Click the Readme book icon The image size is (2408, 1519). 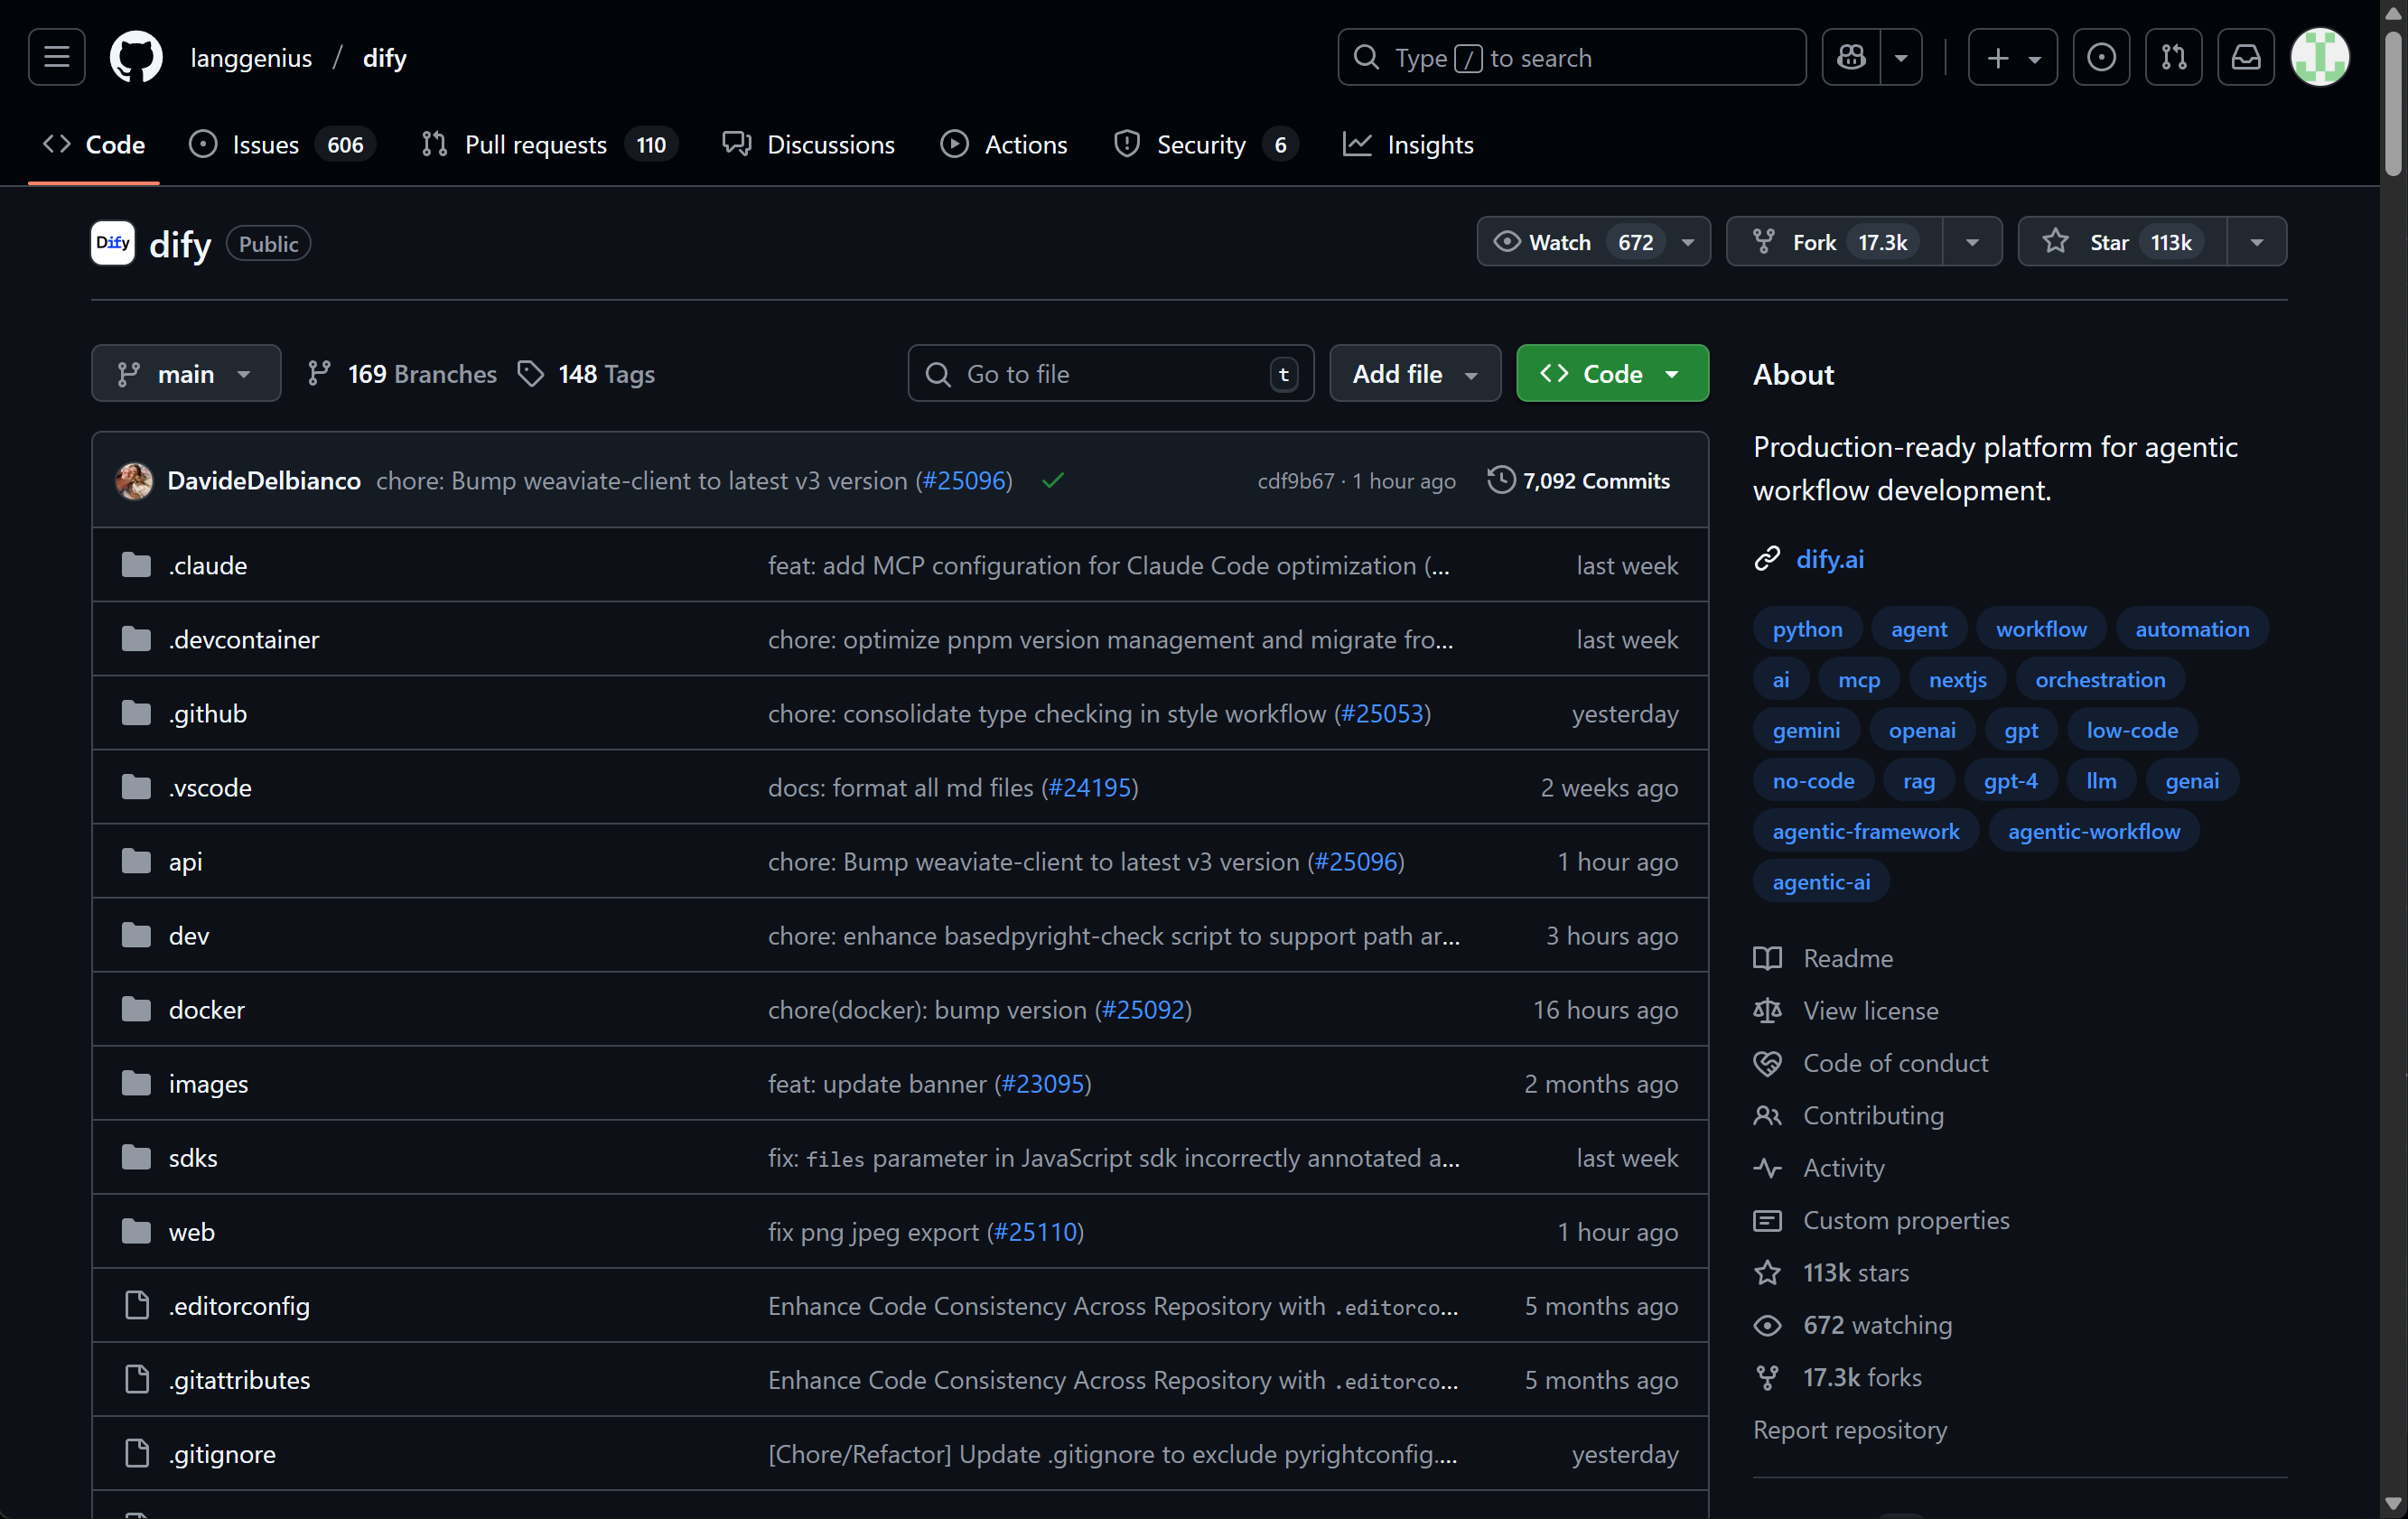[x=1767, y=958]
